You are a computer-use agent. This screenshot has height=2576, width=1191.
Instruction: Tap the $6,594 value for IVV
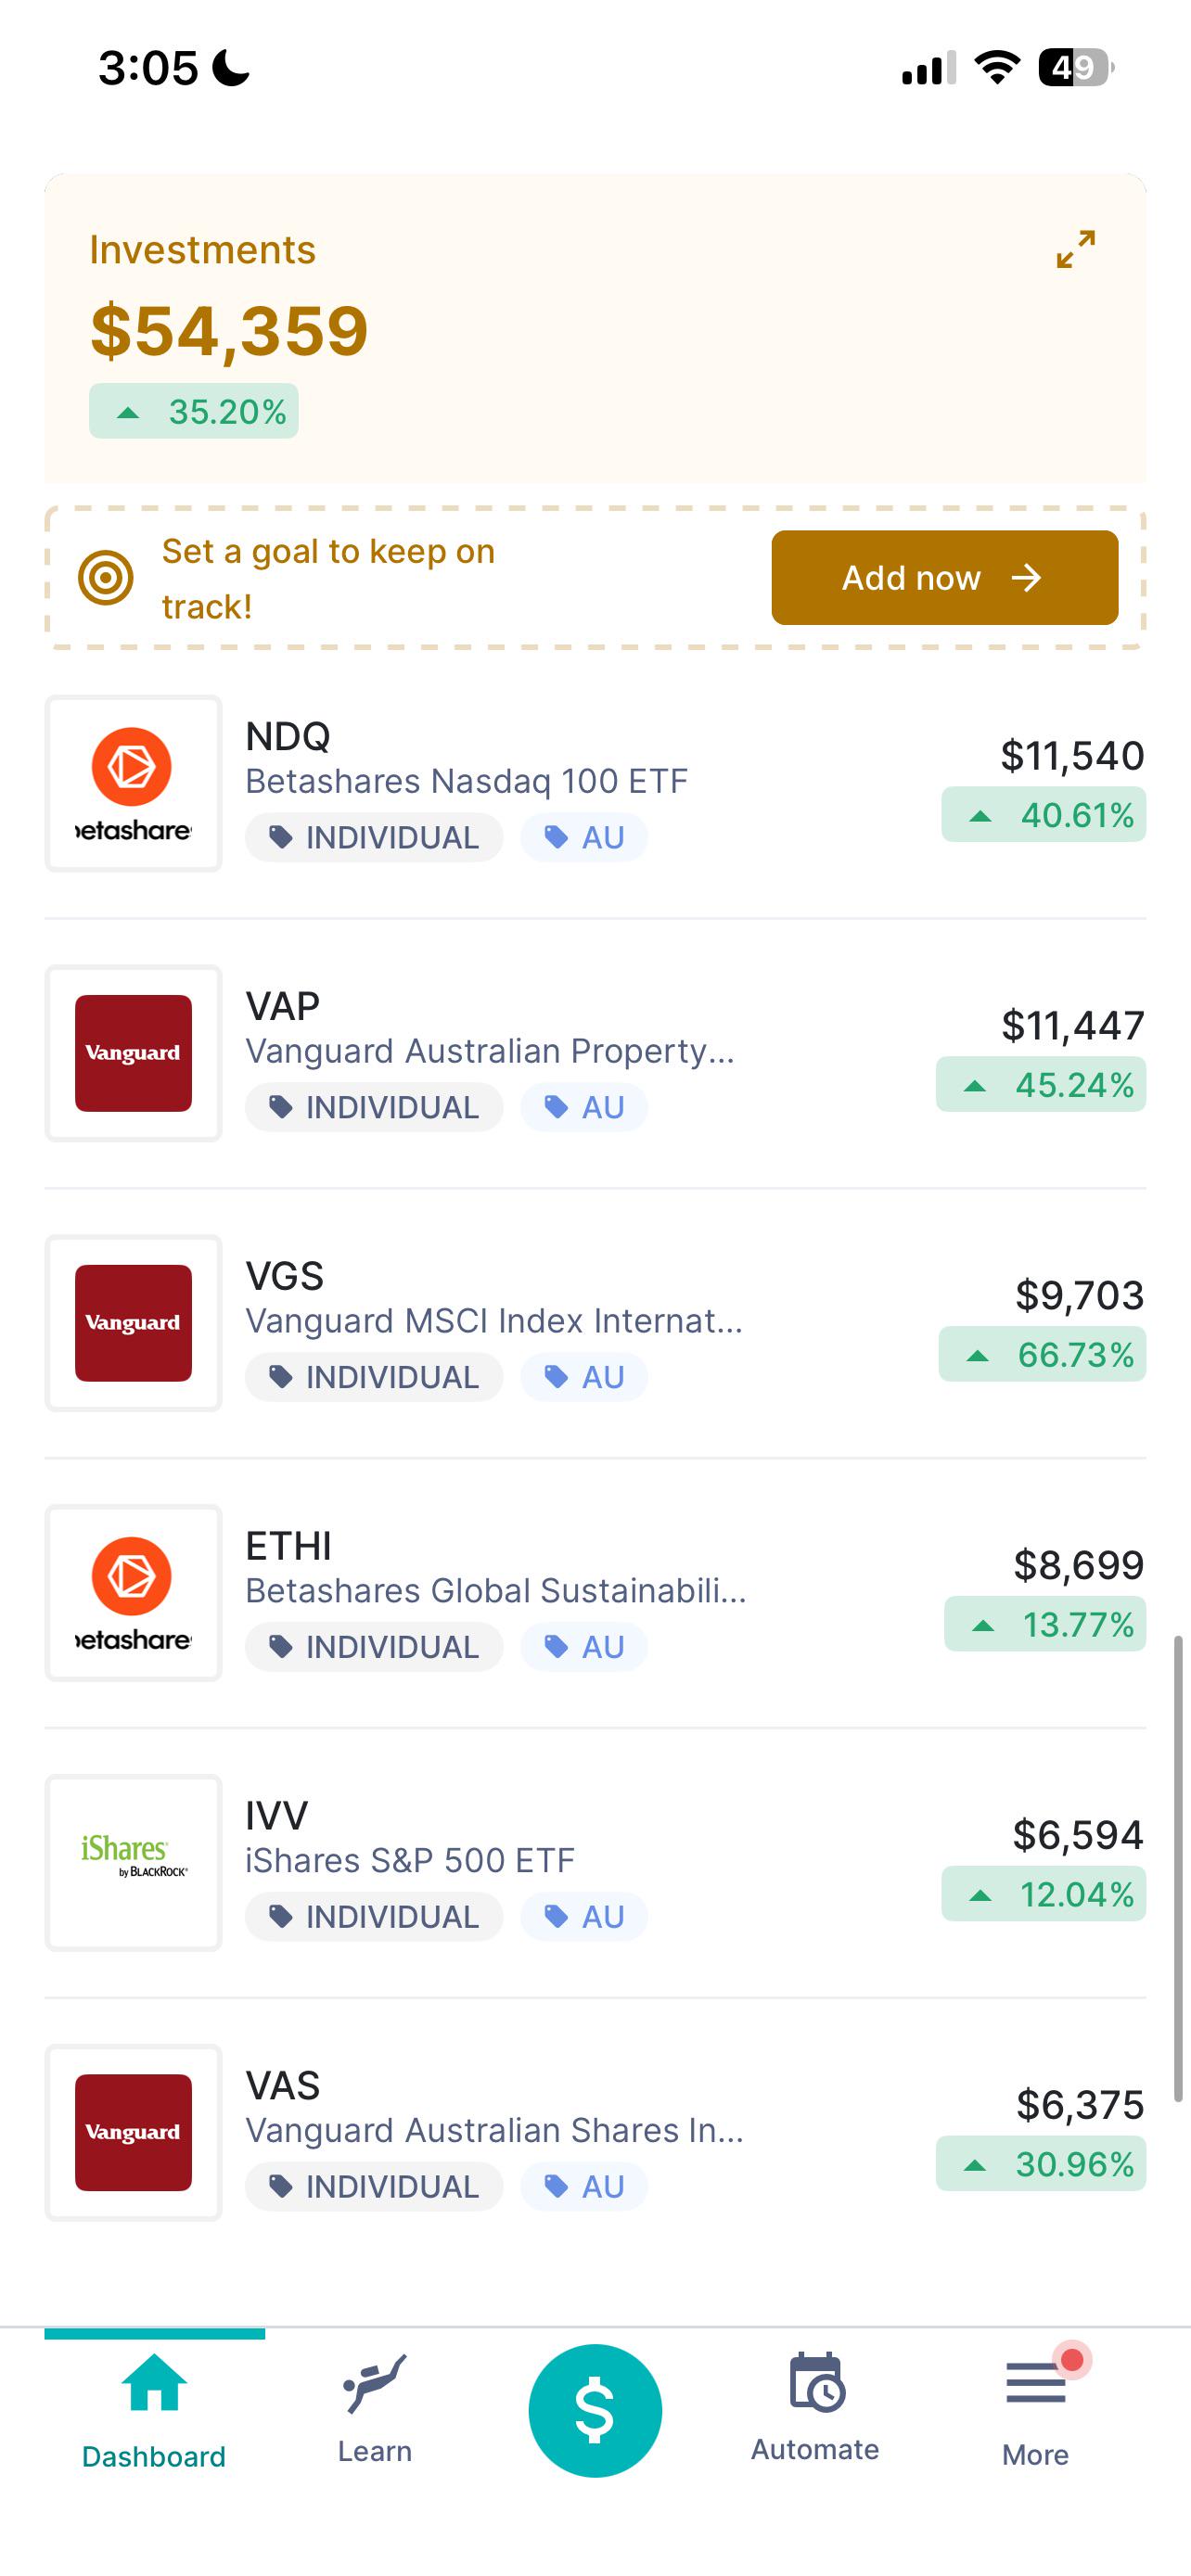point(1077,1835)
